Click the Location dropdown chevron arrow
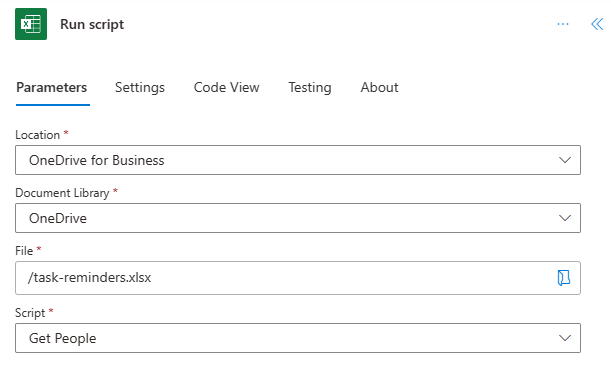611x366 pixels. tap(565, 160)
